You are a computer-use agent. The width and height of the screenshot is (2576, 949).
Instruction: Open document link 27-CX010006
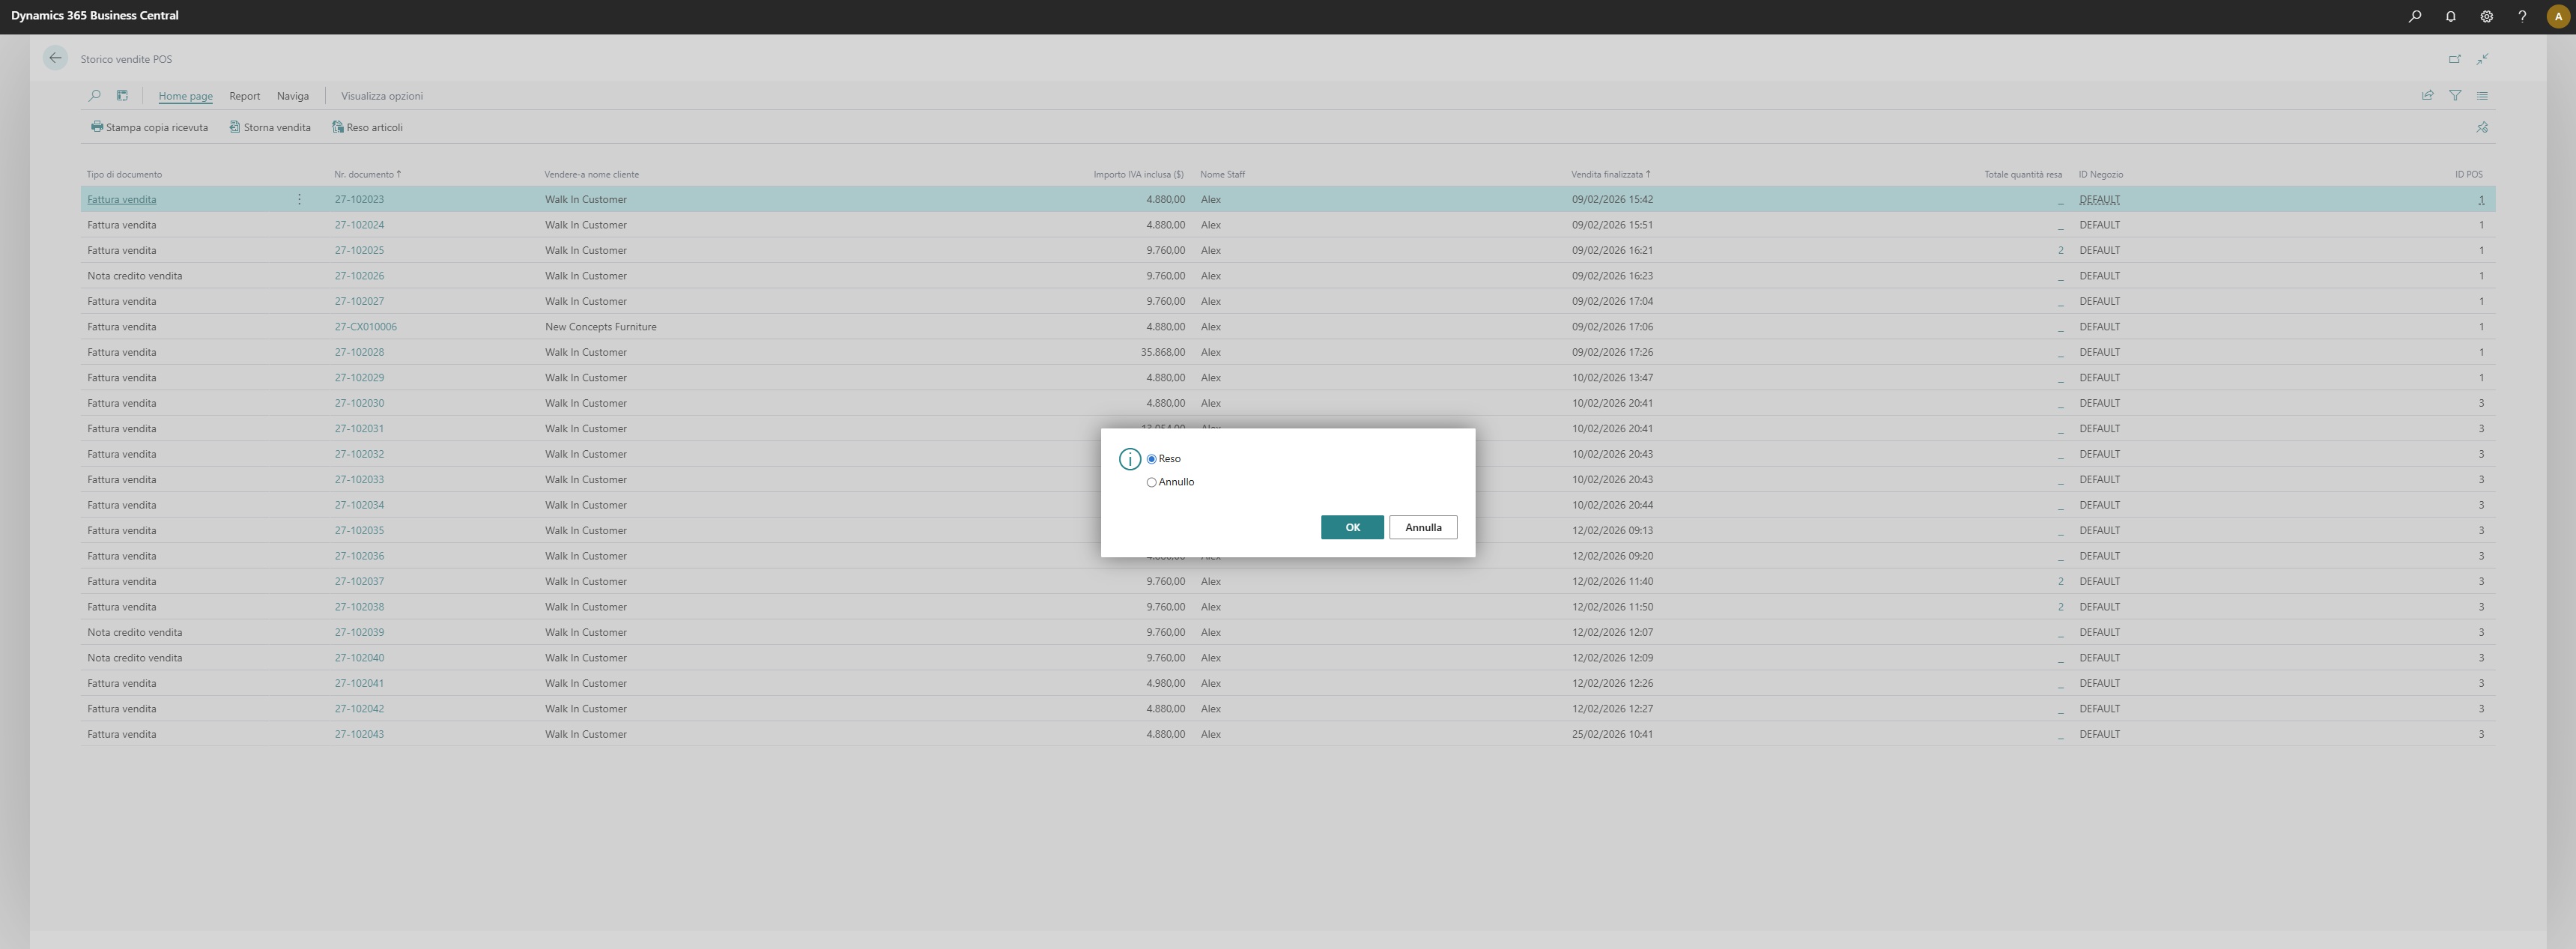click(365, 327)
